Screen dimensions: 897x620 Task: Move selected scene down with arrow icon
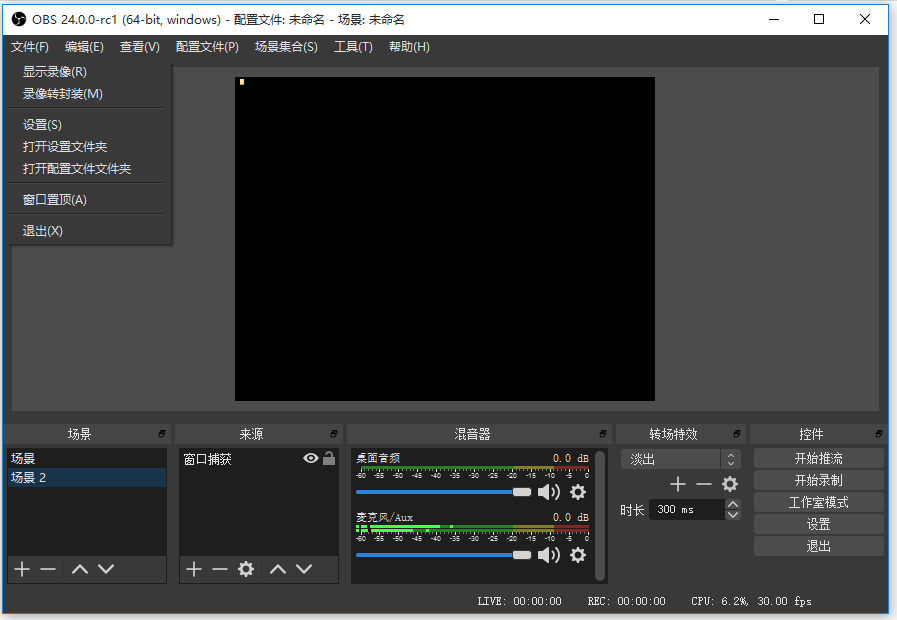(x=107, y=569)
